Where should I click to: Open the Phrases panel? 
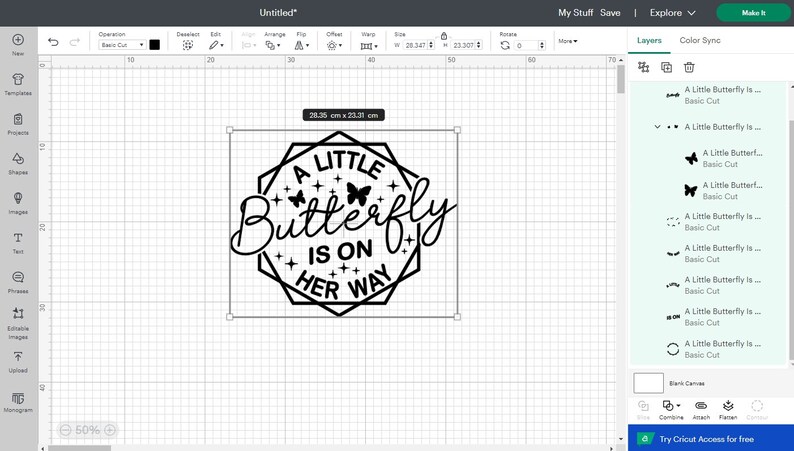[x=18, y=282]
